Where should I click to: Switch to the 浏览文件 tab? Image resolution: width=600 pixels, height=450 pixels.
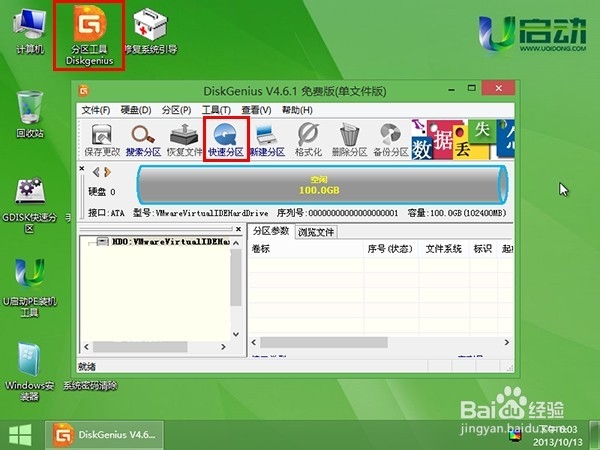click(316, 232)
